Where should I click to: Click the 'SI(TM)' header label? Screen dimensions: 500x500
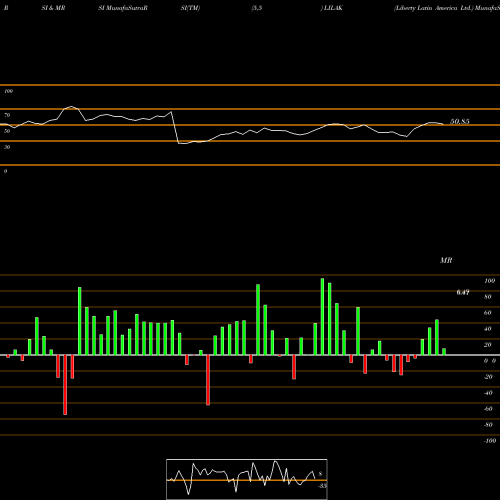coord(190,8)
